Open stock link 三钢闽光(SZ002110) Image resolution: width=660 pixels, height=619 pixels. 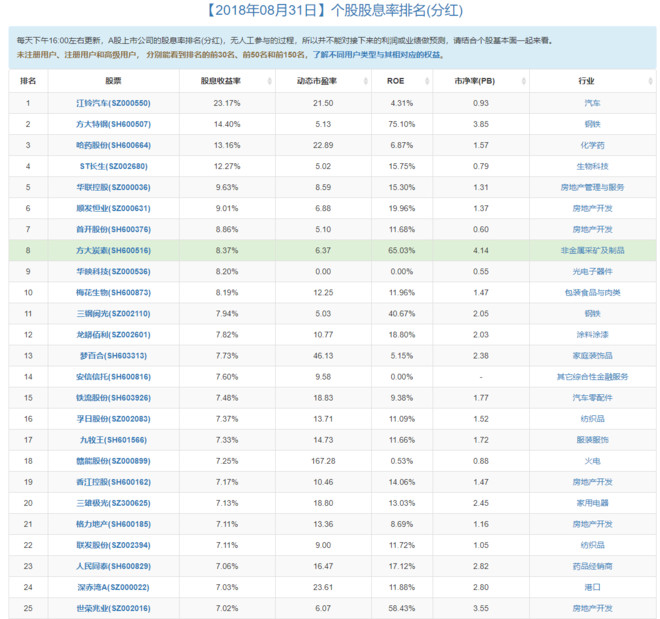pos(113,313)
